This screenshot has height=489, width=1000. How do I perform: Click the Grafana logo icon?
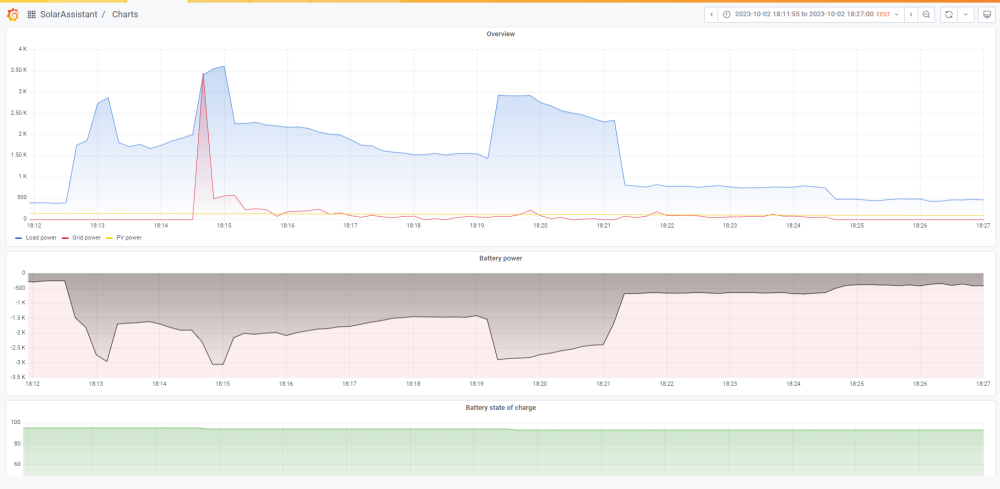12,14
